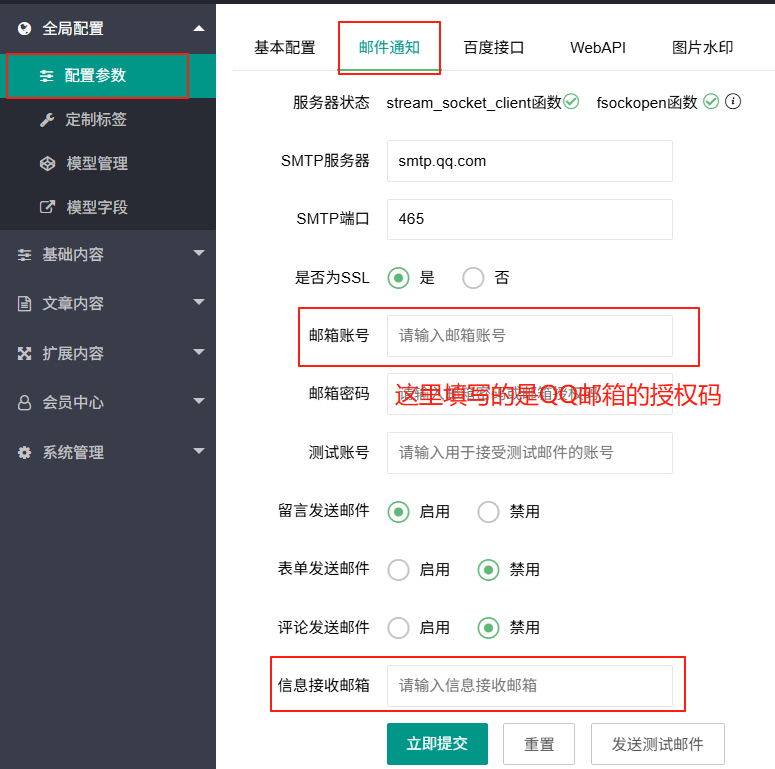
Task: Expand the 基础内容 menu arrow
Action: (199, 253)
